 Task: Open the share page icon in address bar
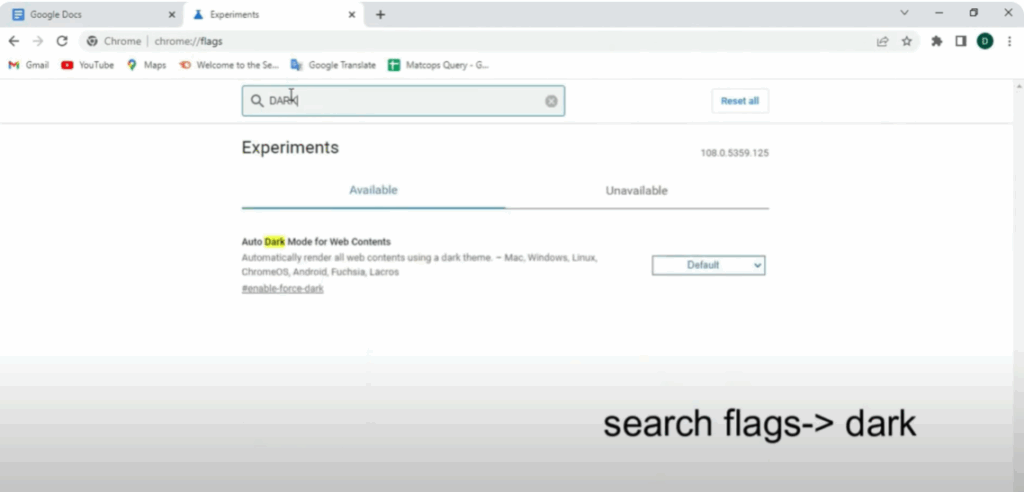coord(883,41)
